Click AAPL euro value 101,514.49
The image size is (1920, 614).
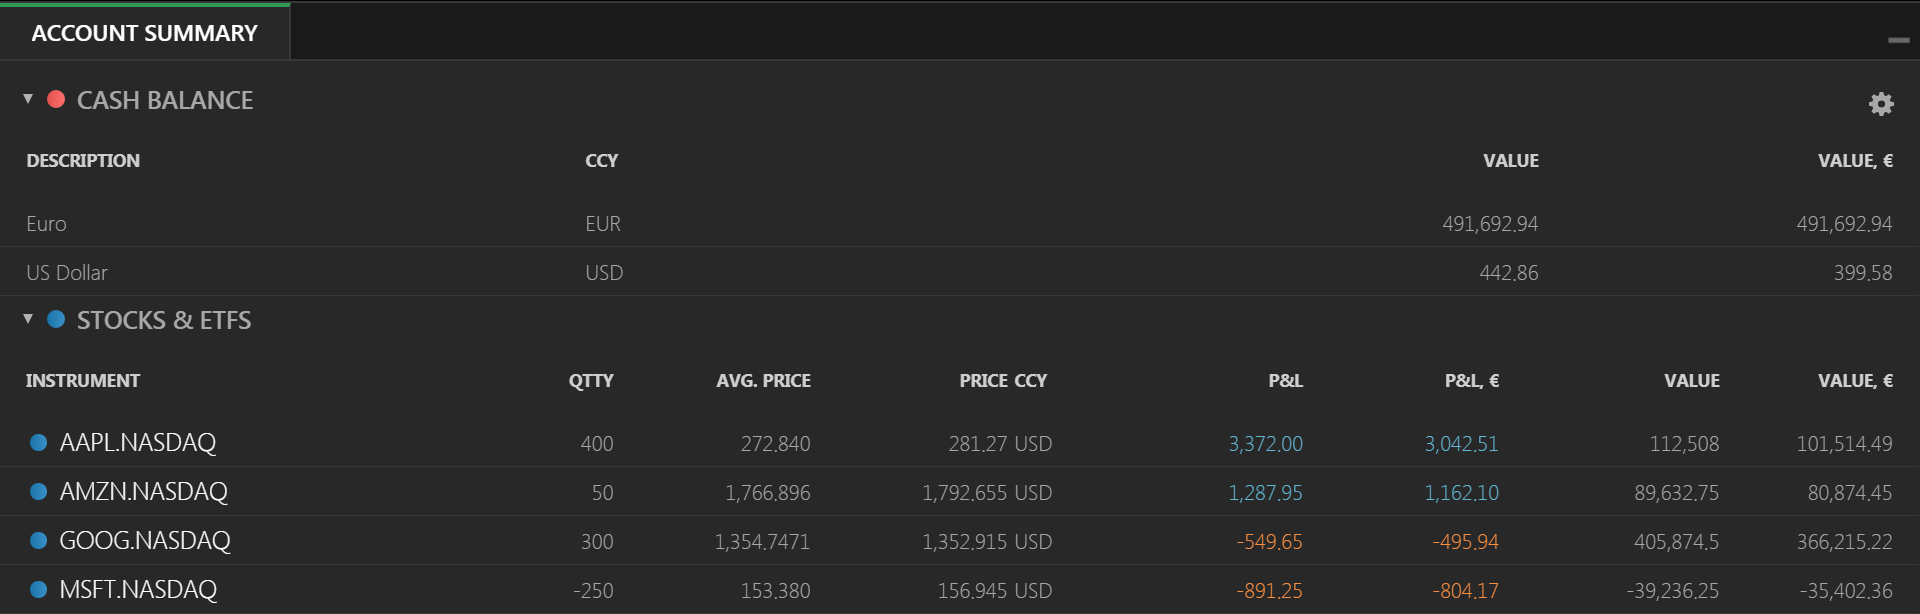[1844, 444]
